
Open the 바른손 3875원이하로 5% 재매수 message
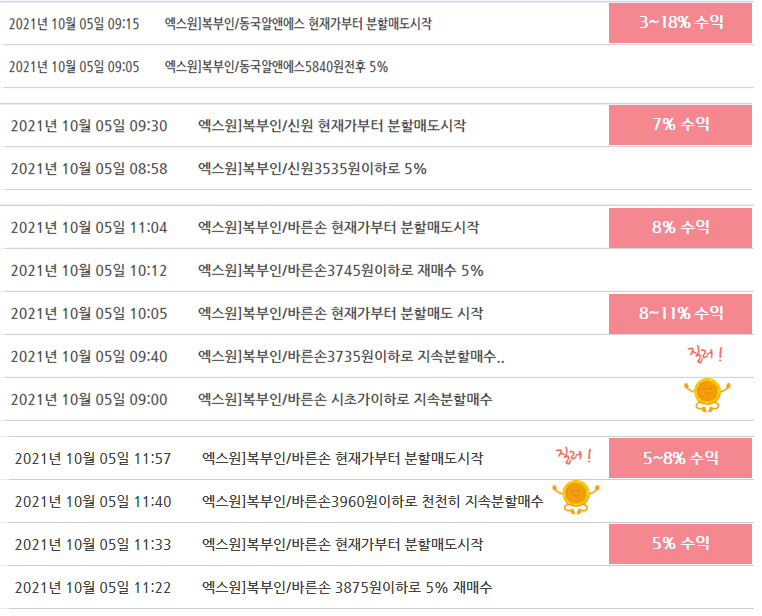347,587
